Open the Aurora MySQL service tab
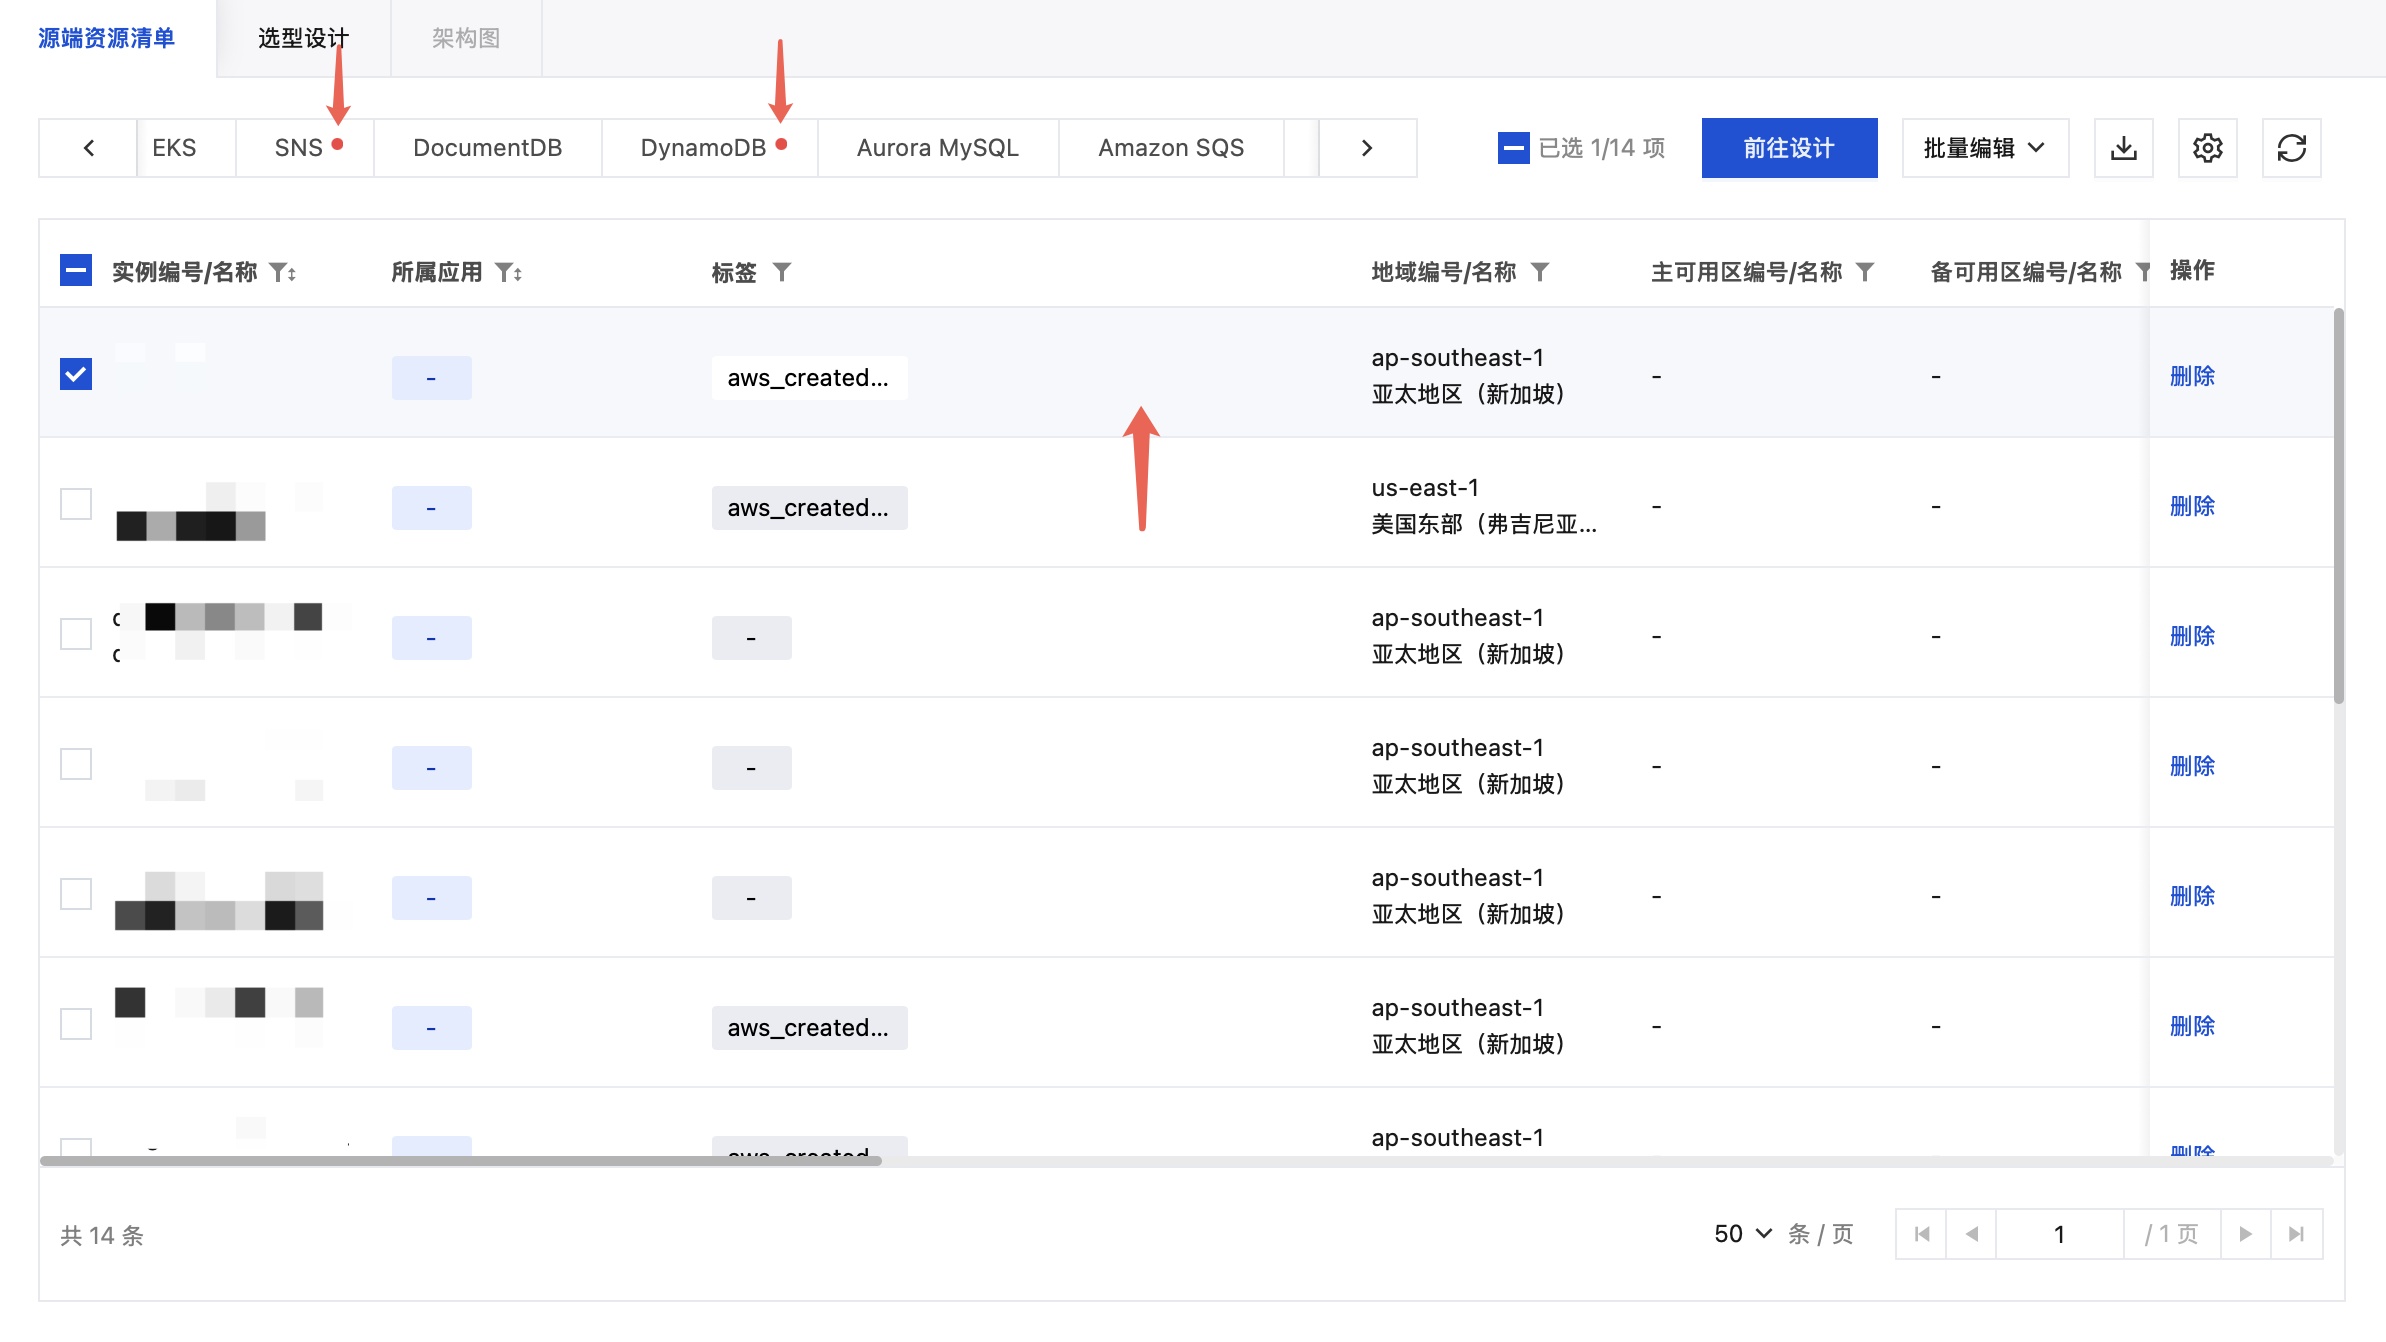Screen dimensions: 2386x1342 click(x=937, y=148)
